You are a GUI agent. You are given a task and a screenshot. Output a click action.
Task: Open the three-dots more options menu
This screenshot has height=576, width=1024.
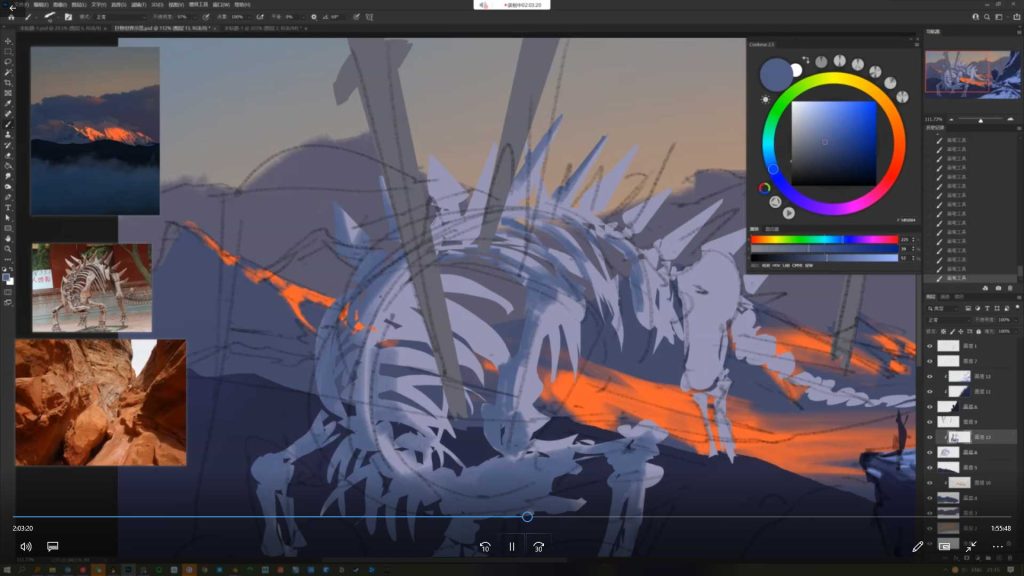click(x=998, y=547)
